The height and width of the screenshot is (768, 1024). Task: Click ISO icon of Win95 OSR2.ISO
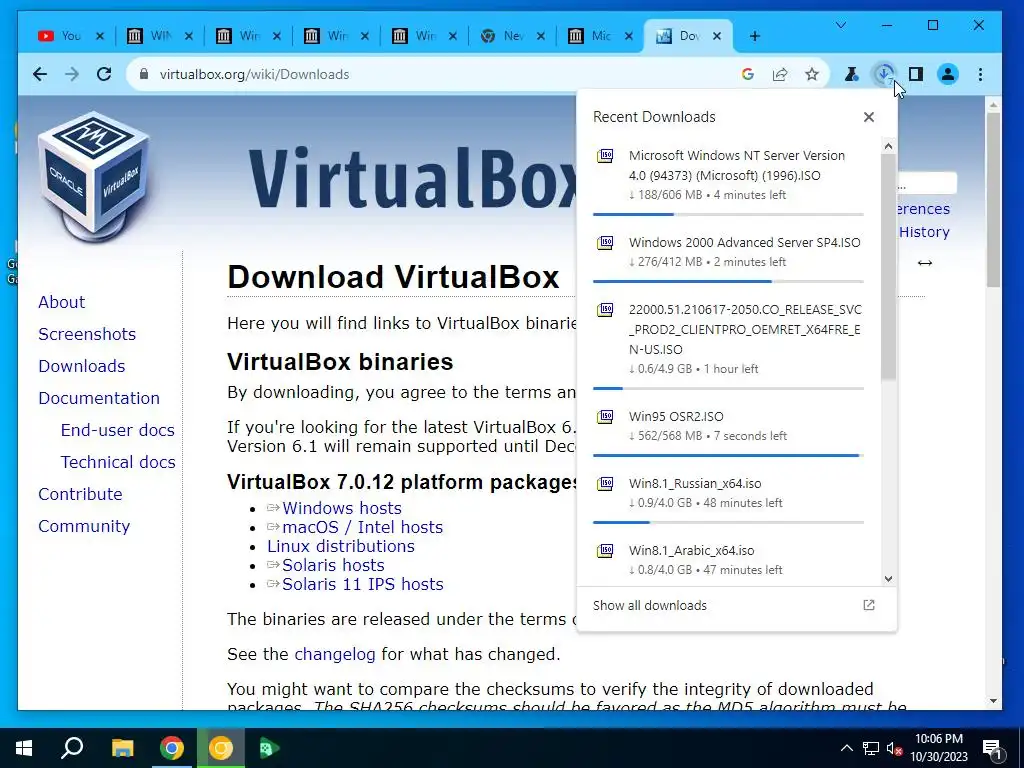coord(605,417)
